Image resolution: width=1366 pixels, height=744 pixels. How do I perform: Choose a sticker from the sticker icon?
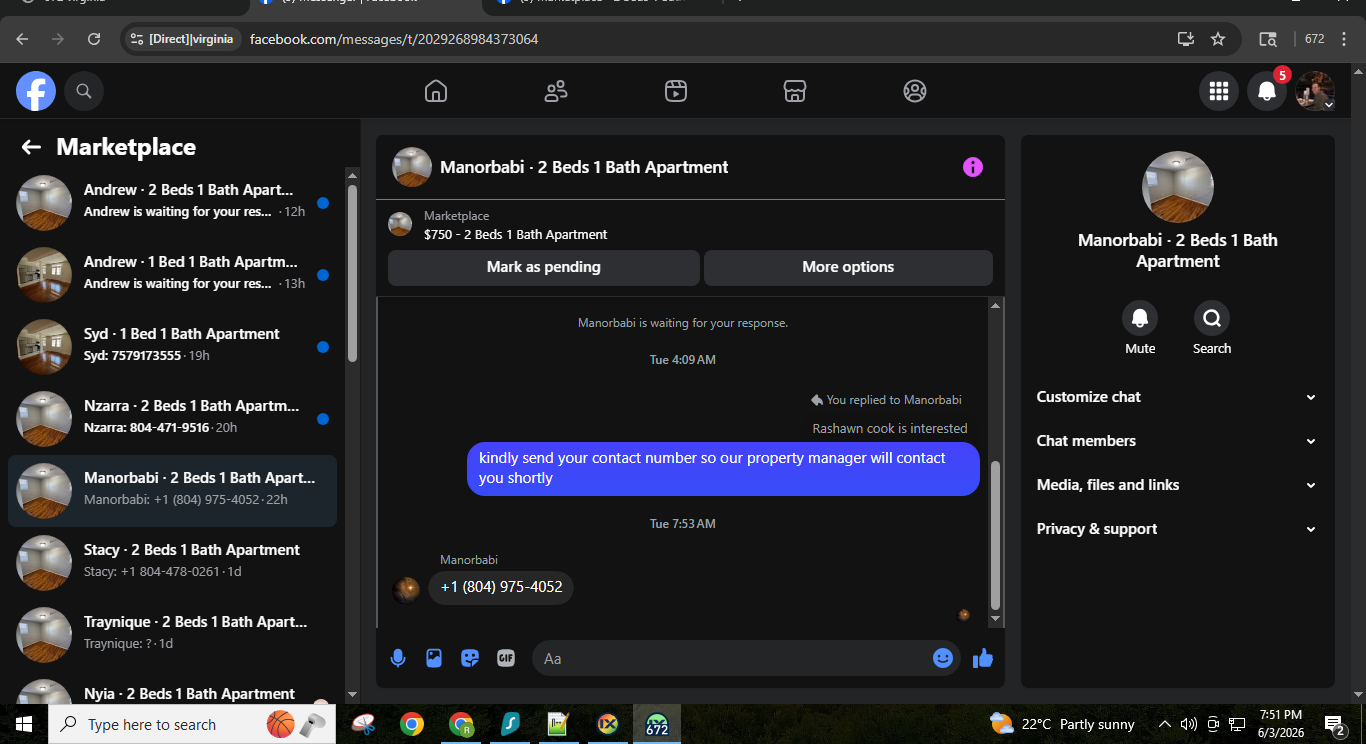(470, 658)
